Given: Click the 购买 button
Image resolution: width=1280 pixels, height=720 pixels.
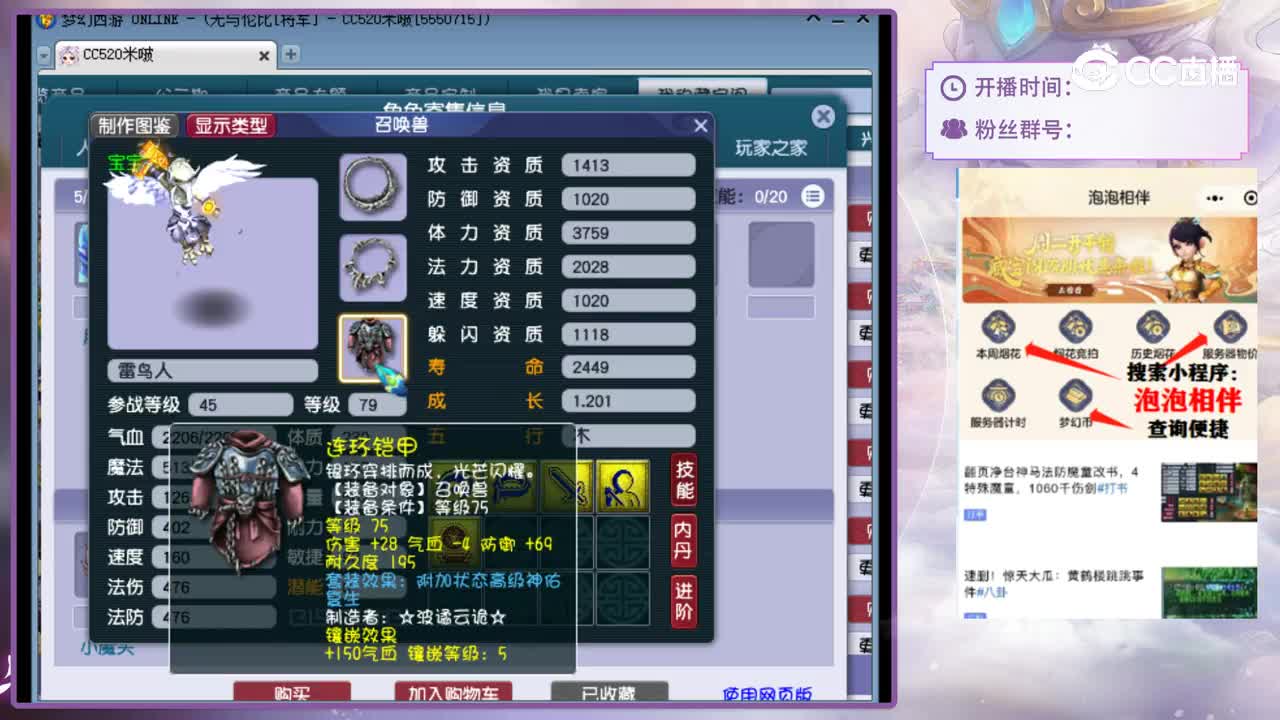Looking at the screenshot, I should [x=292, y=692].
